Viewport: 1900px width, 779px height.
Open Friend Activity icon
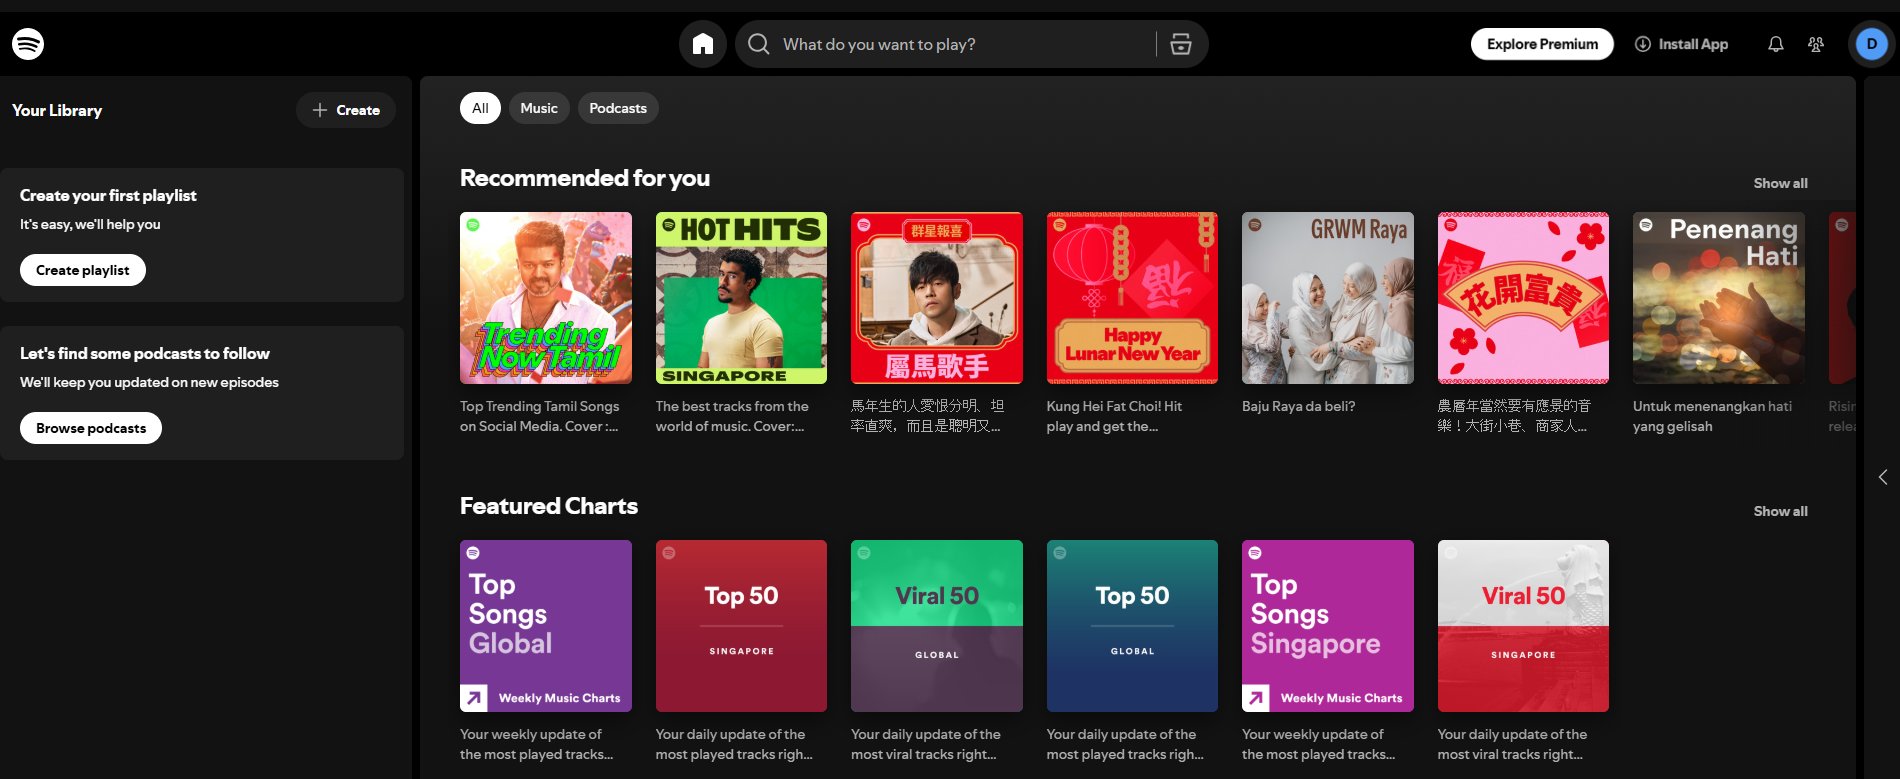pos(1816,44)
